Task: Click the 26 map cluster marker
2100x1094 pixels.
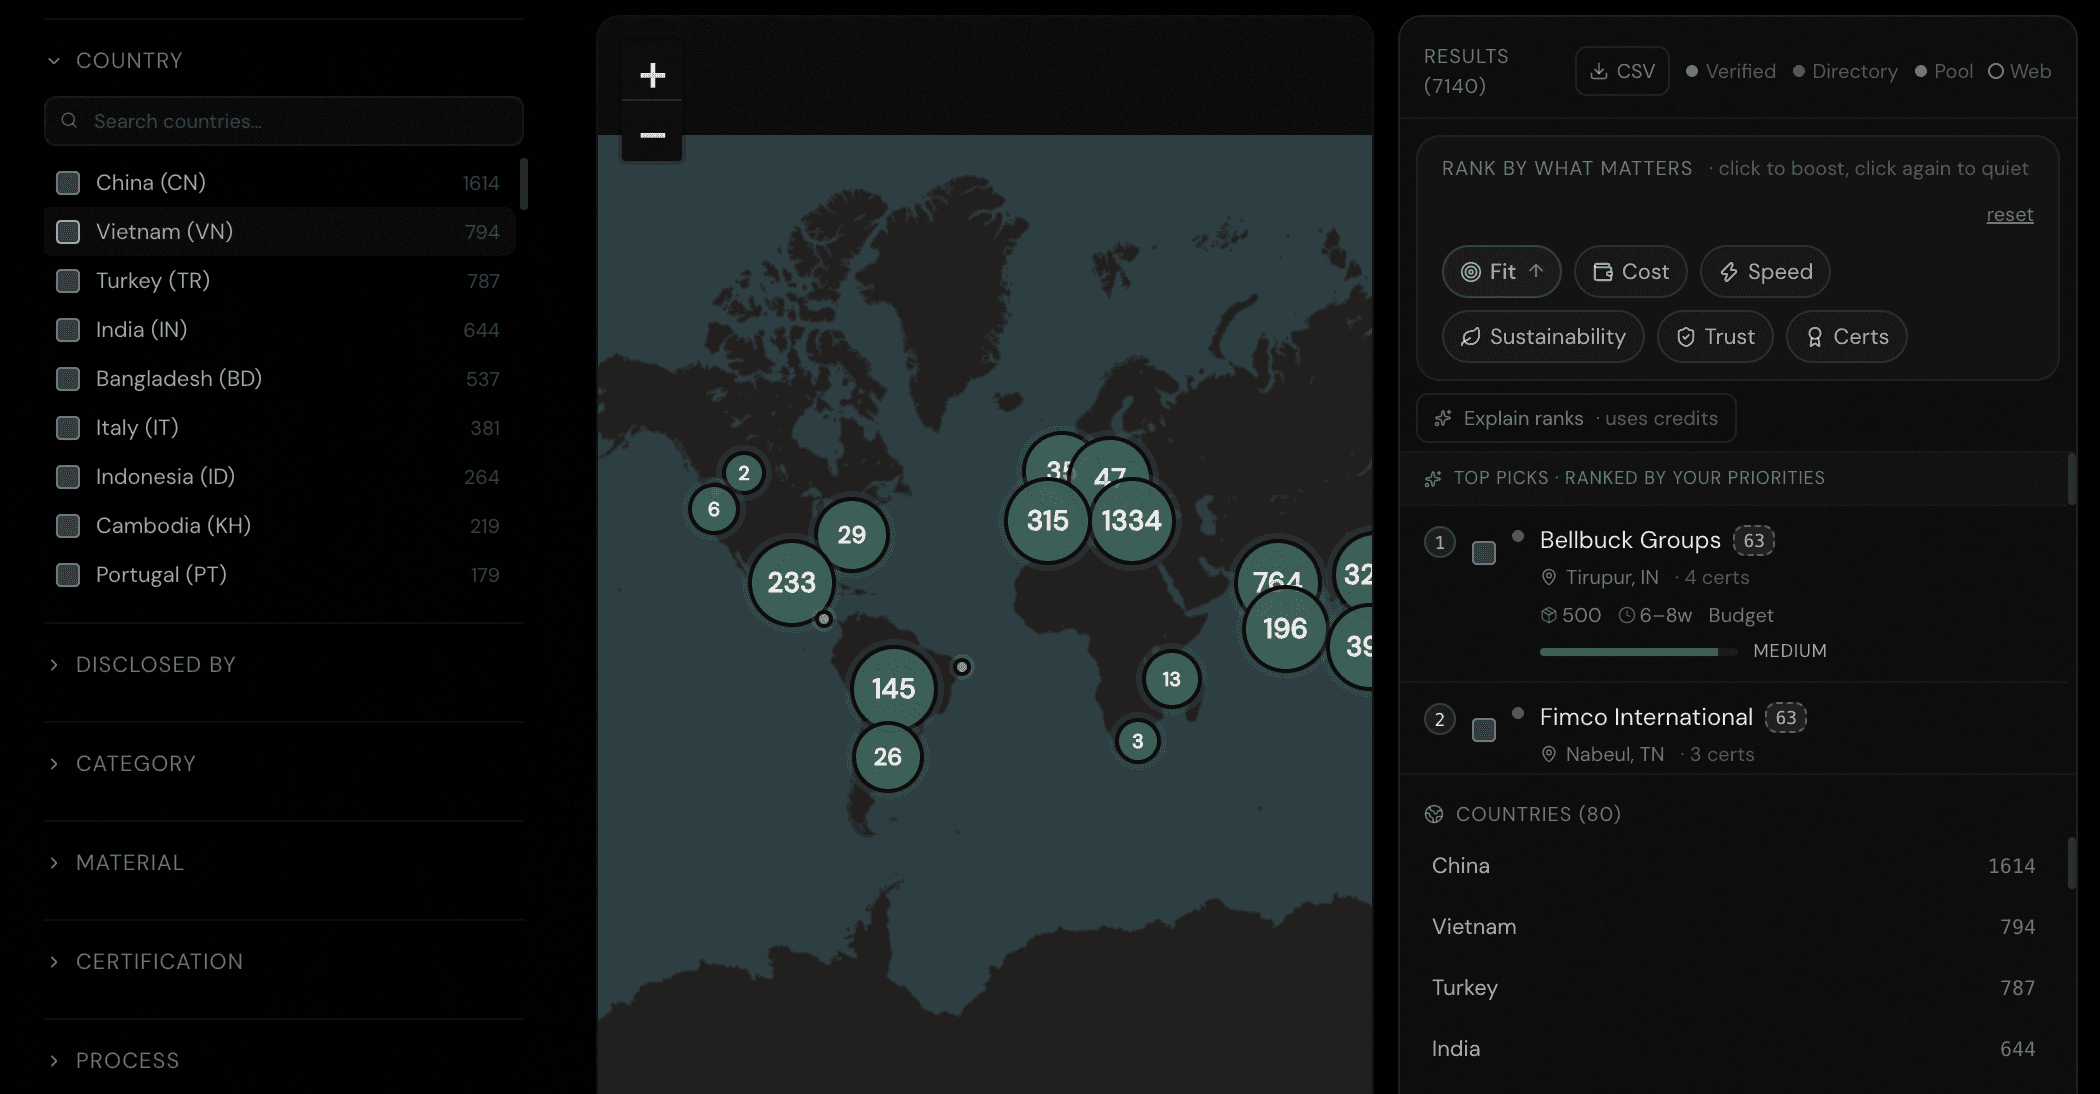Action: pyautogui.click(x=887, y=757)
